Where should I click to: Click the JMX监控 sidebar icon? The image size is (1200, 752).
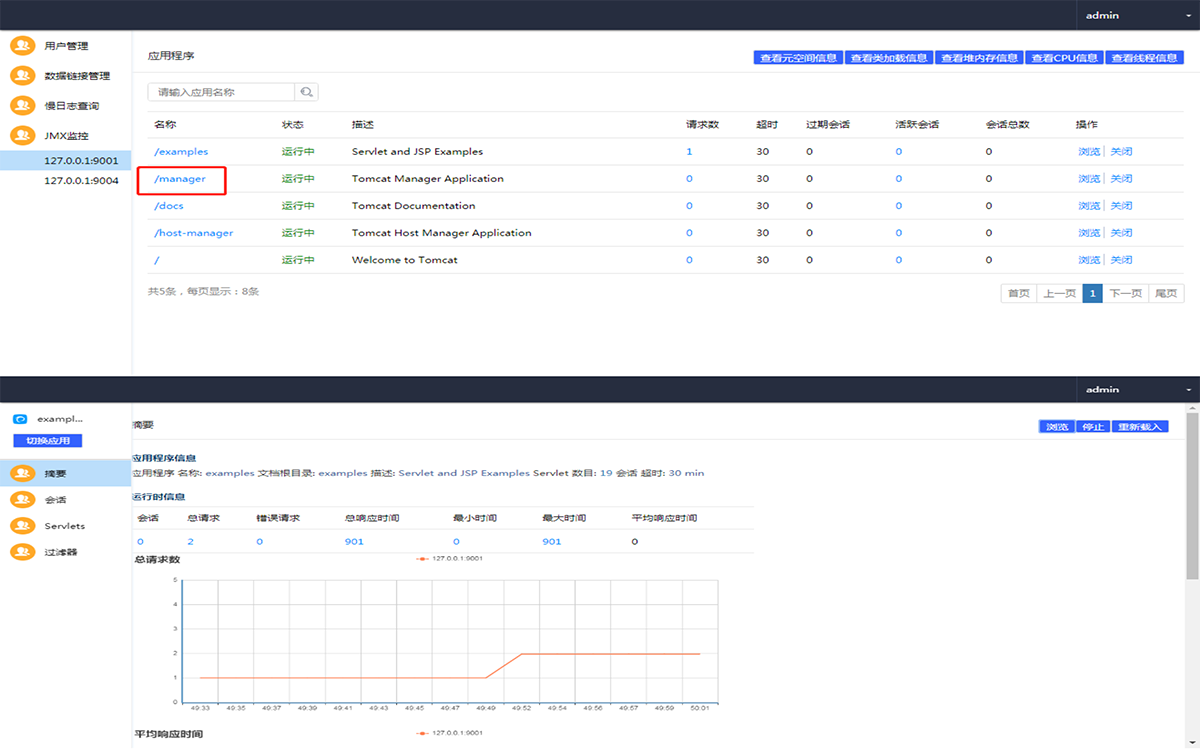[x=22, y=135]
